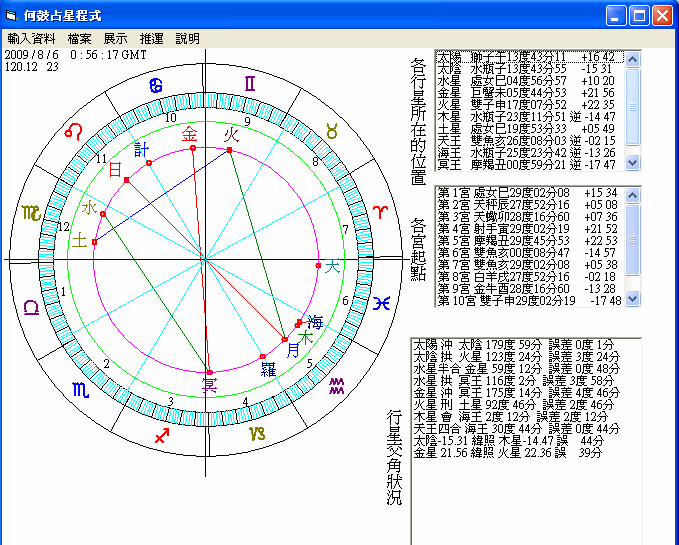679x545 pixels.
Task: Click the 天 Uranus marker on chart
Action: click(x=332, y=266)
